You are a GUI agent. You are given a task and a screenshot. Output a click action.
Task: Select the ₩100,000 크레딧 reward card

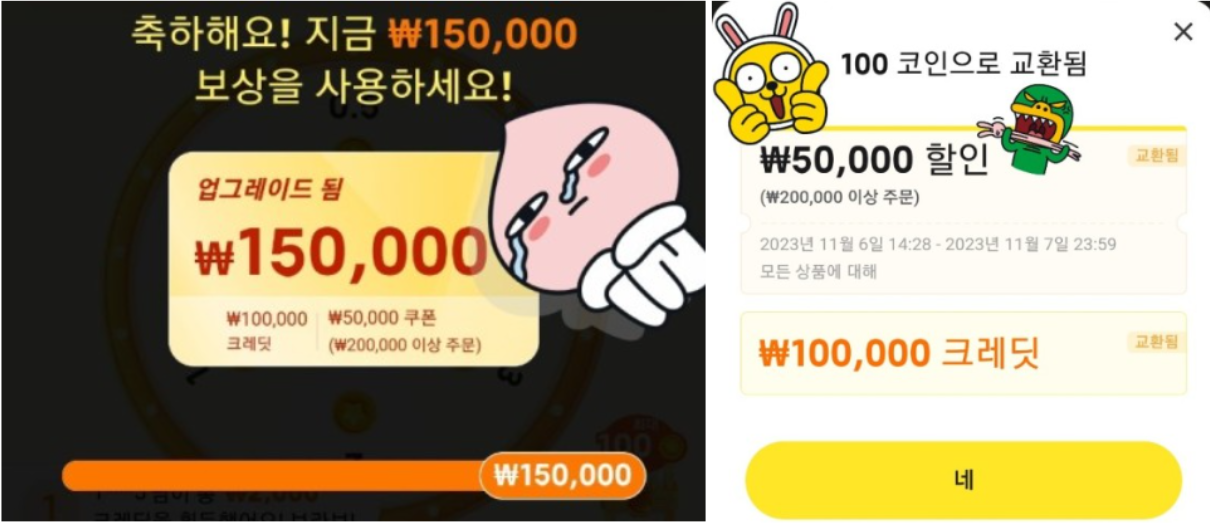(x=963, y=353)
